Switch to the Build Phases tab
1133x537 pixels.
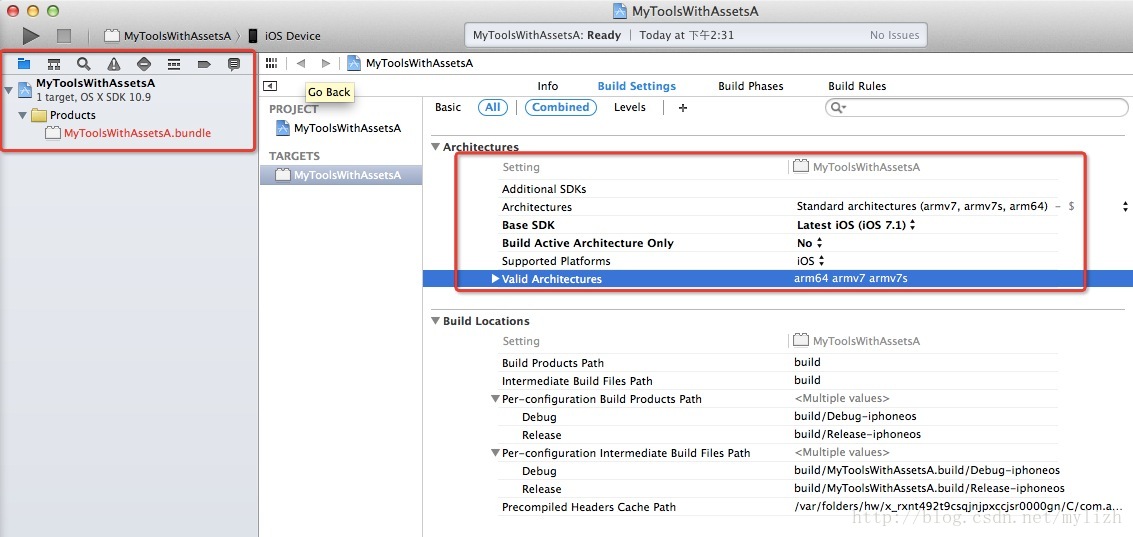pos(751,86)
